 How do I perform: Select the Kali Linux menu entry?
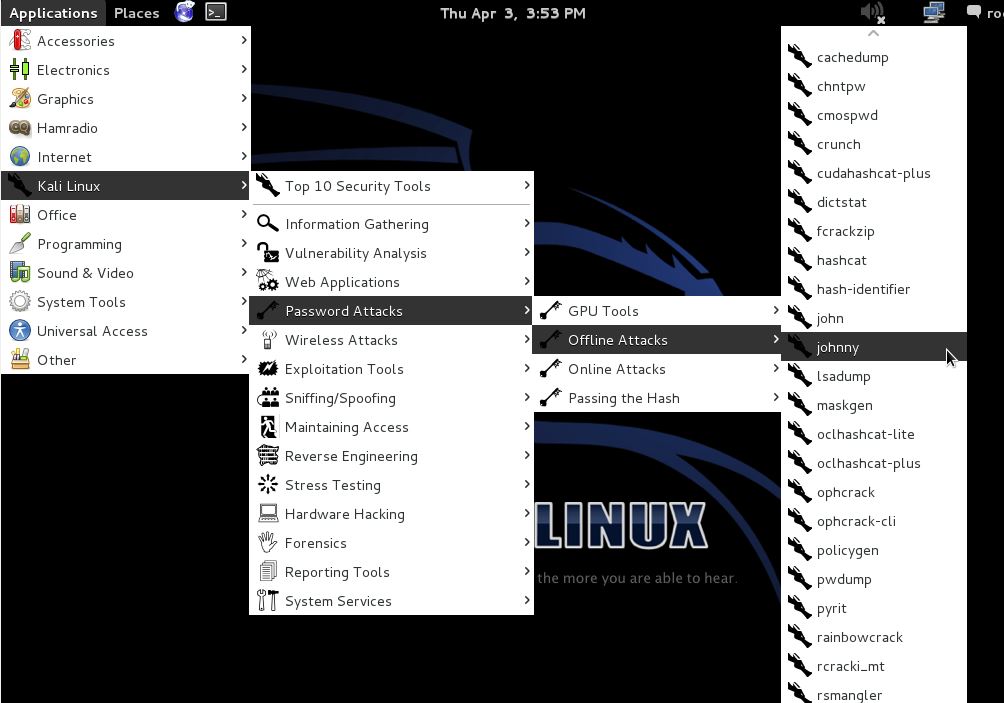pos(126,186)
